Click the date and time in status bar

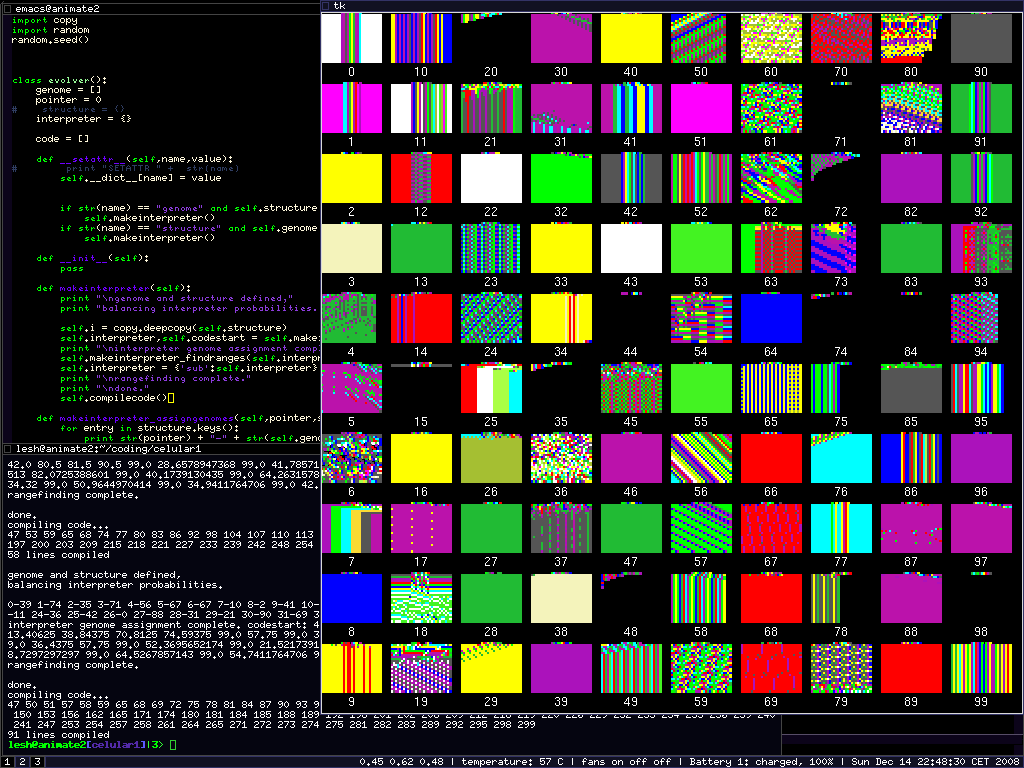point(935,761)
